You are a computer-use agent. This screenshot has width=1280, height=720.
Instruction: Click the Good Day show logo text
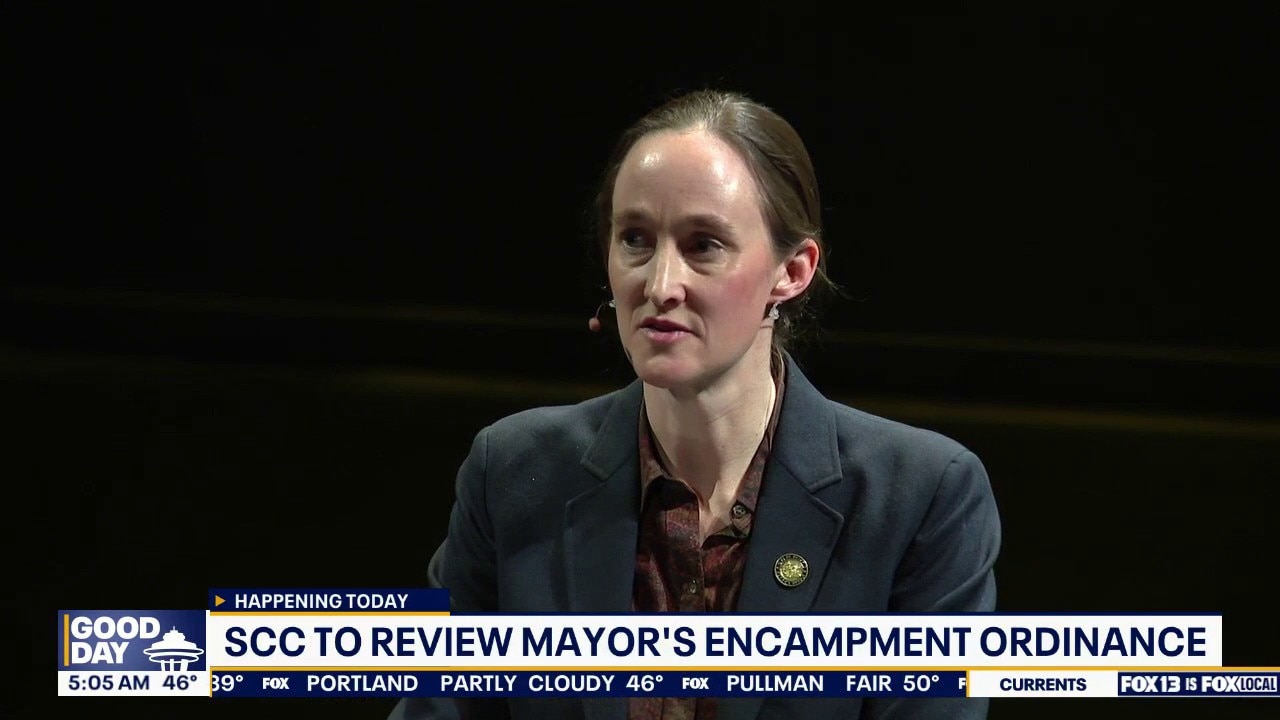point(112,640)
